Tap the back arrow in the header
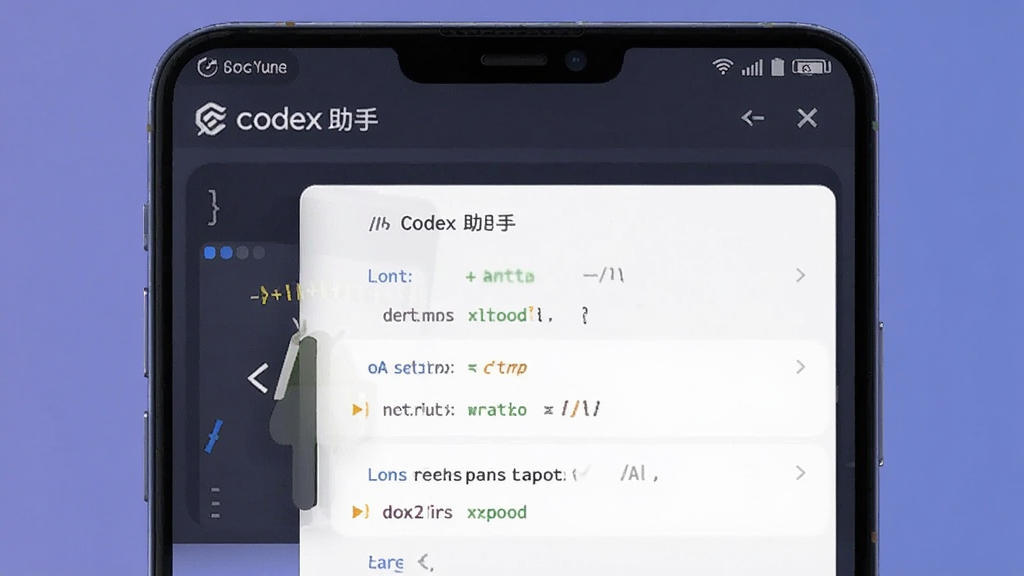This screenshot has width=1024, height=576. pos(752,118)
